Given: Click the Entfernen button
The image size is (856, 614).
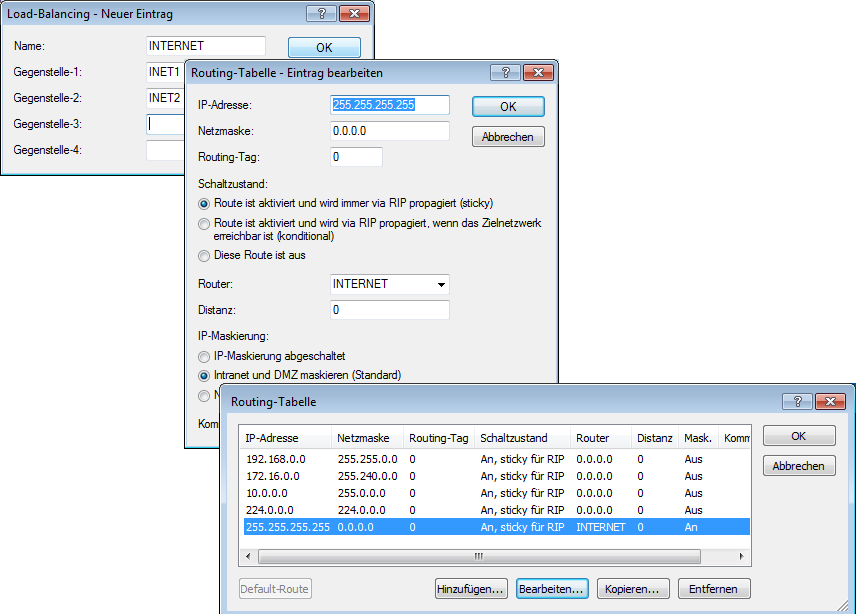Looking at the screenshot, I should (x=714, y=589).
